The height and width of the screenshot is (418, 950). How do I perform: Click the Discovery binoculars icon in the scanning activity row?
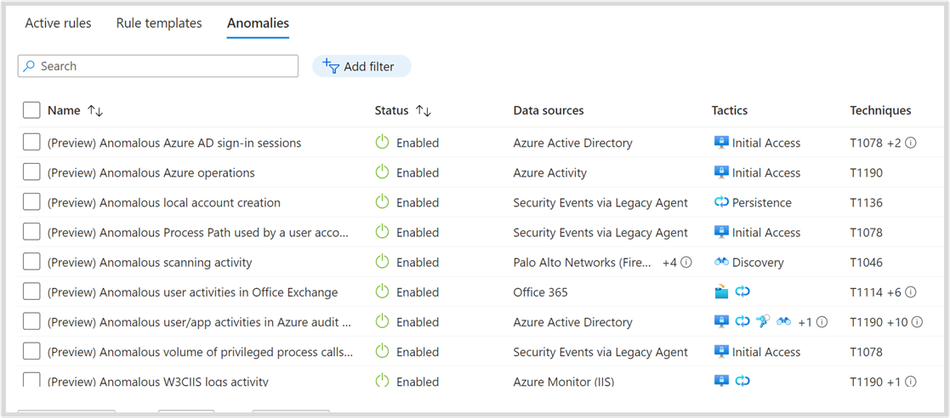(721, 262)
